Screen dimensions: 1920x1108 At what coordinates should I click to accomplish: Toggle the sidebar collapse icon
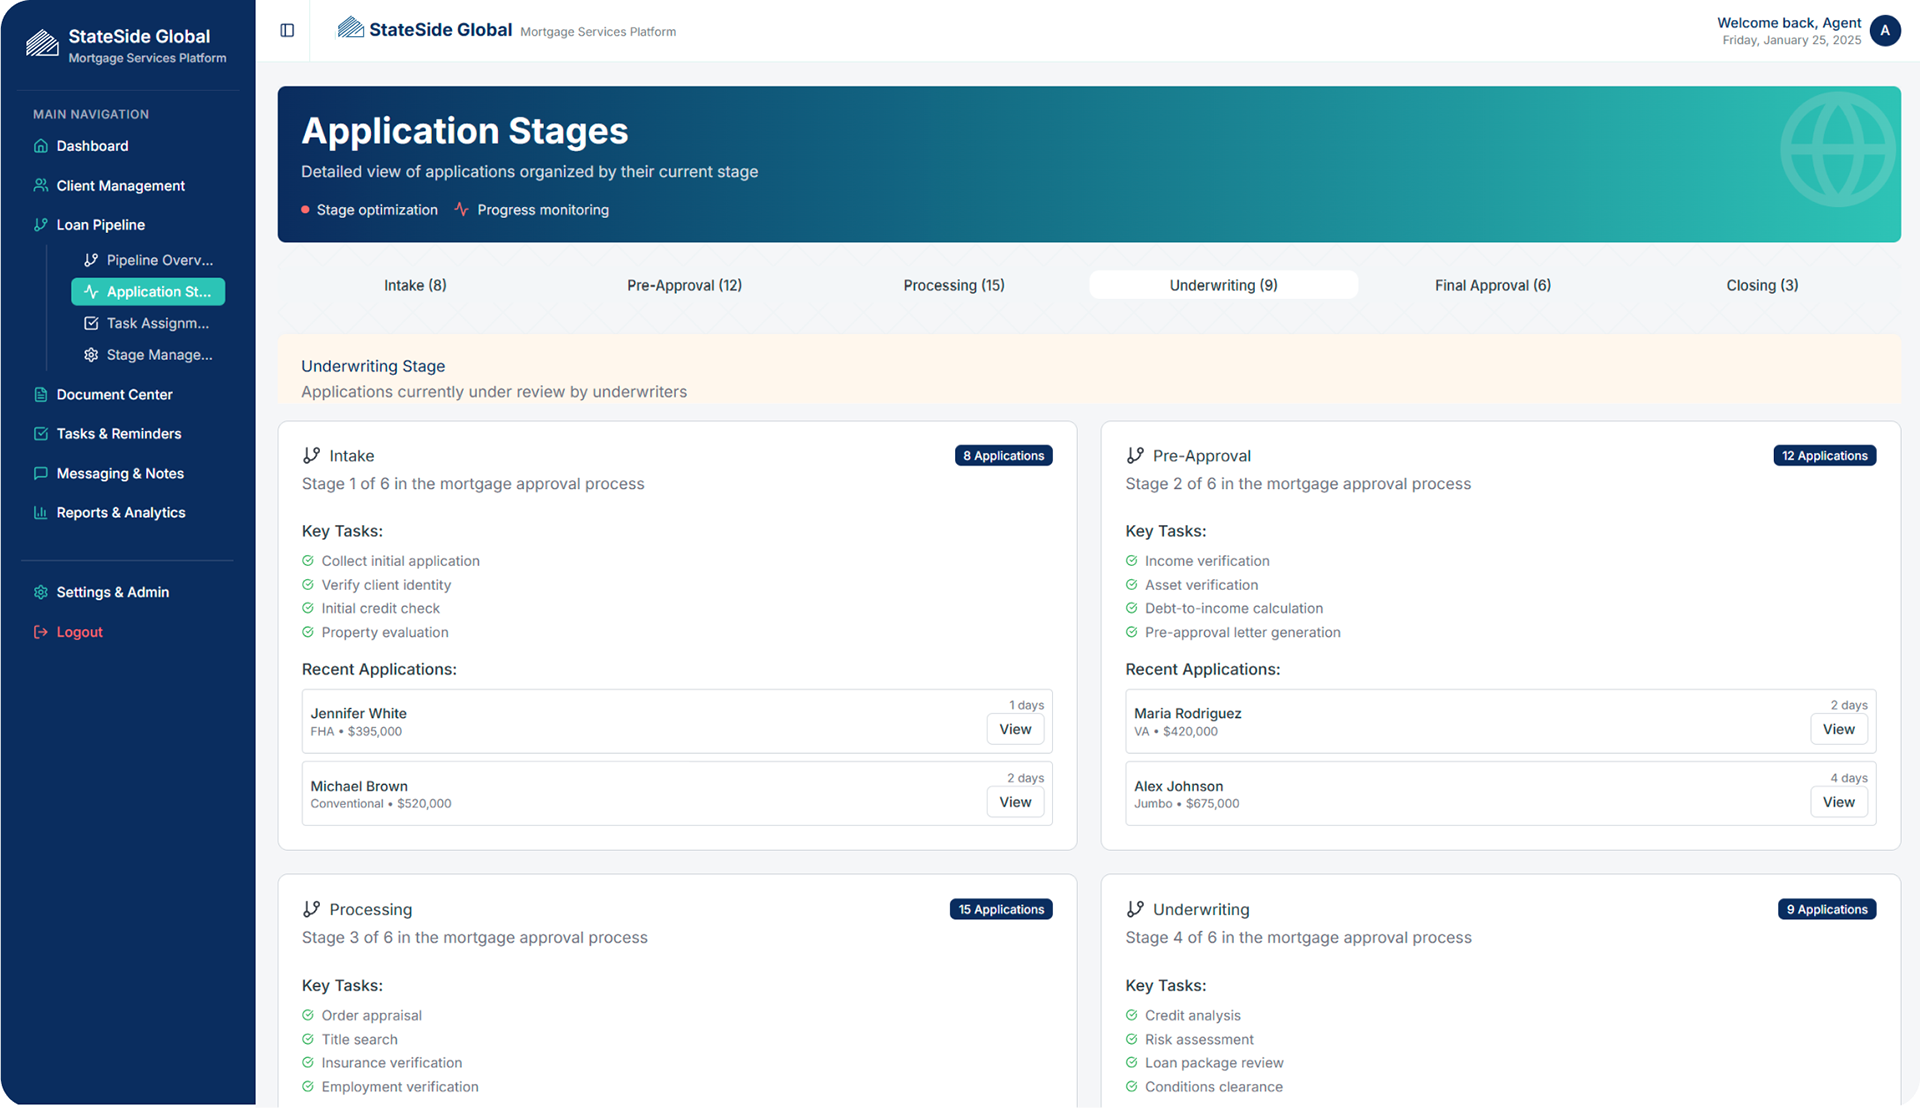point(287,31)
